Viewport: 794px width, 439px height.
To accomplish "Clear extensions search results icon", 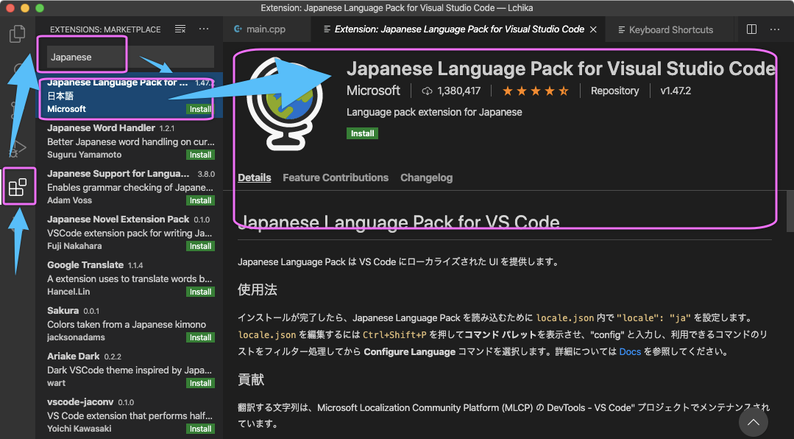I will [180, 30].
